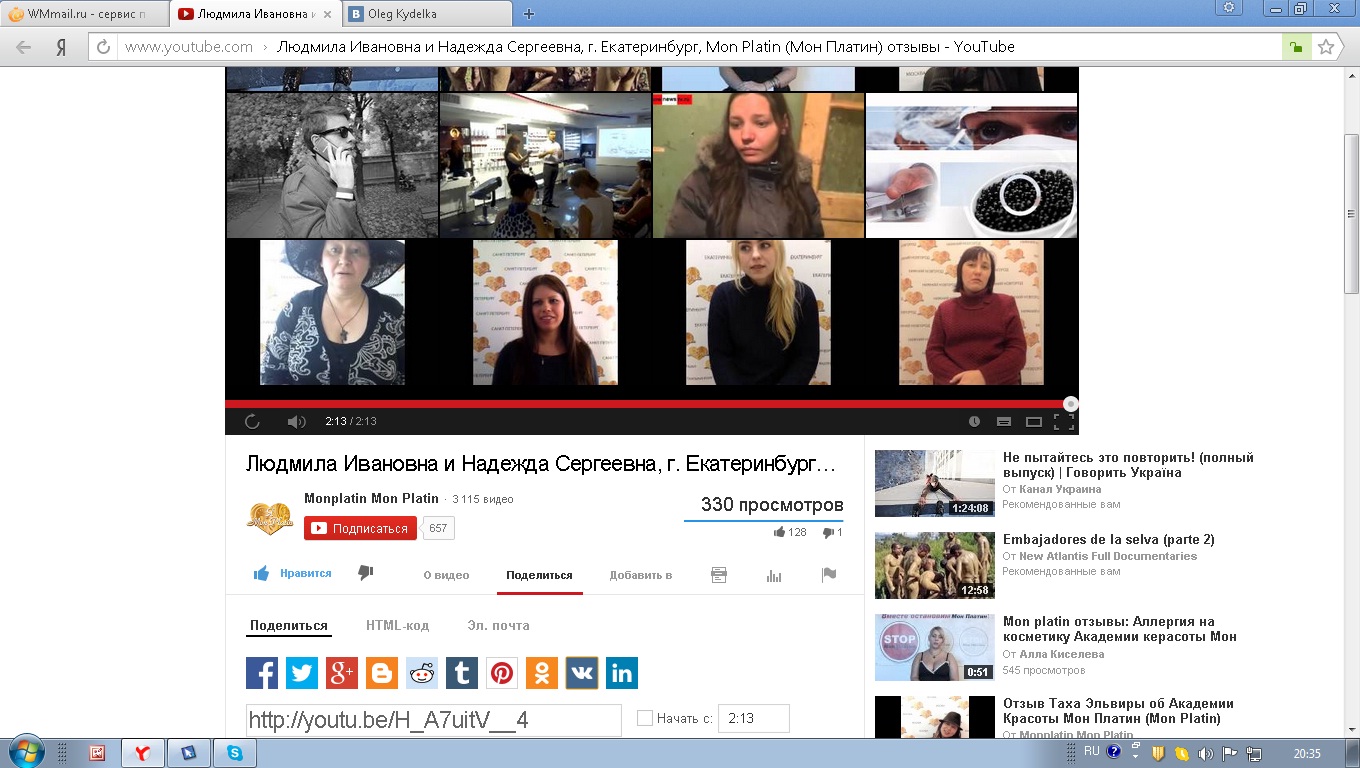1360x768 pixels.
Task: Toggle fullscreen video mode
Action: click(1063, 422)
